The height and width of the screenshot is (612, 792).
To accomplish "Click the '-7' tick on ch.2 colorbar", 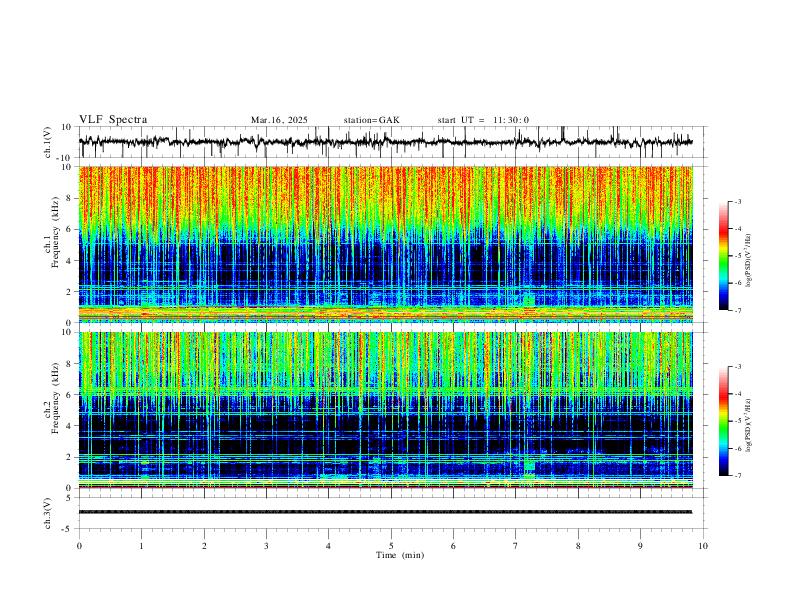I will [x=737, y=476].
